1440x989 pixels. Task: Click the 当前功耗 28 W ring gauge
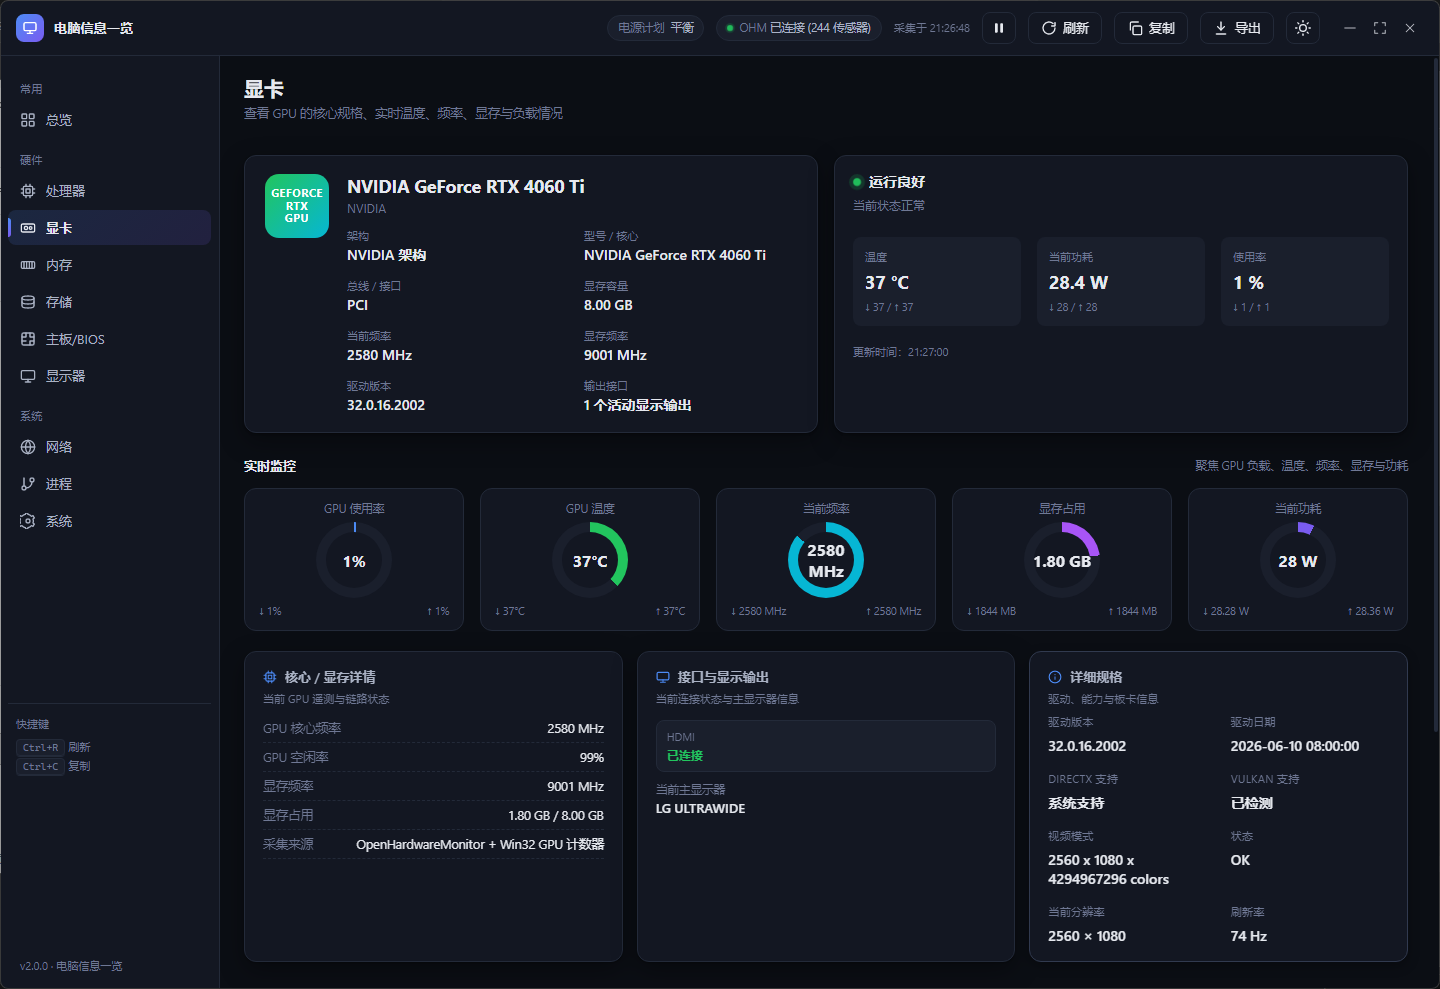click(1298, 560)
